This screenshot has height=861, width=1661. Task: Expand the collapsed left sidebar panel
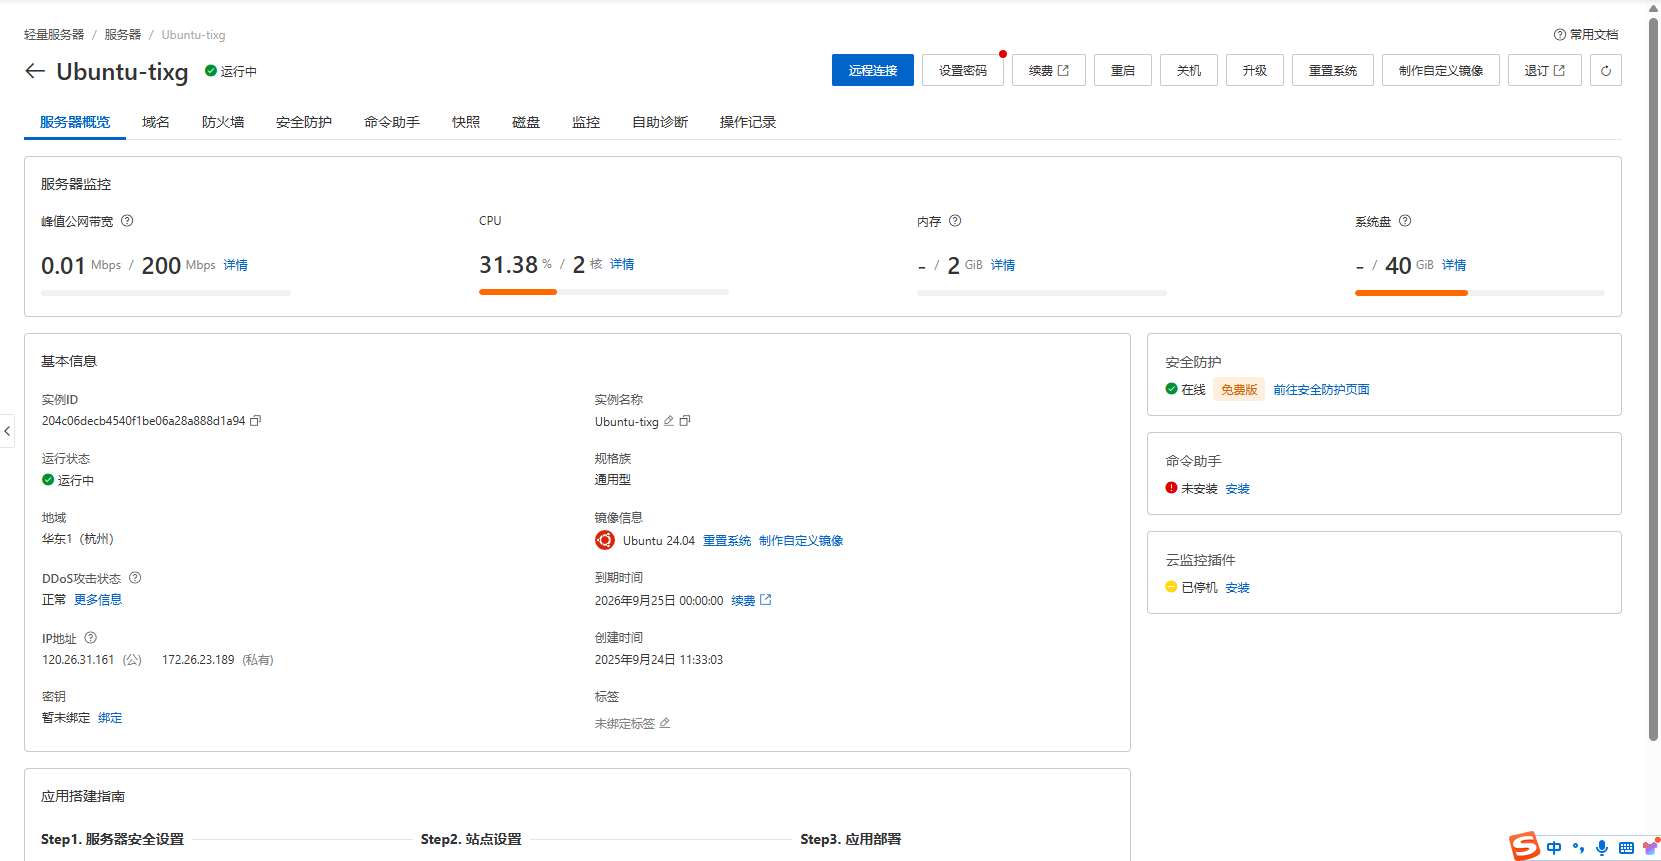pos(7,431)
